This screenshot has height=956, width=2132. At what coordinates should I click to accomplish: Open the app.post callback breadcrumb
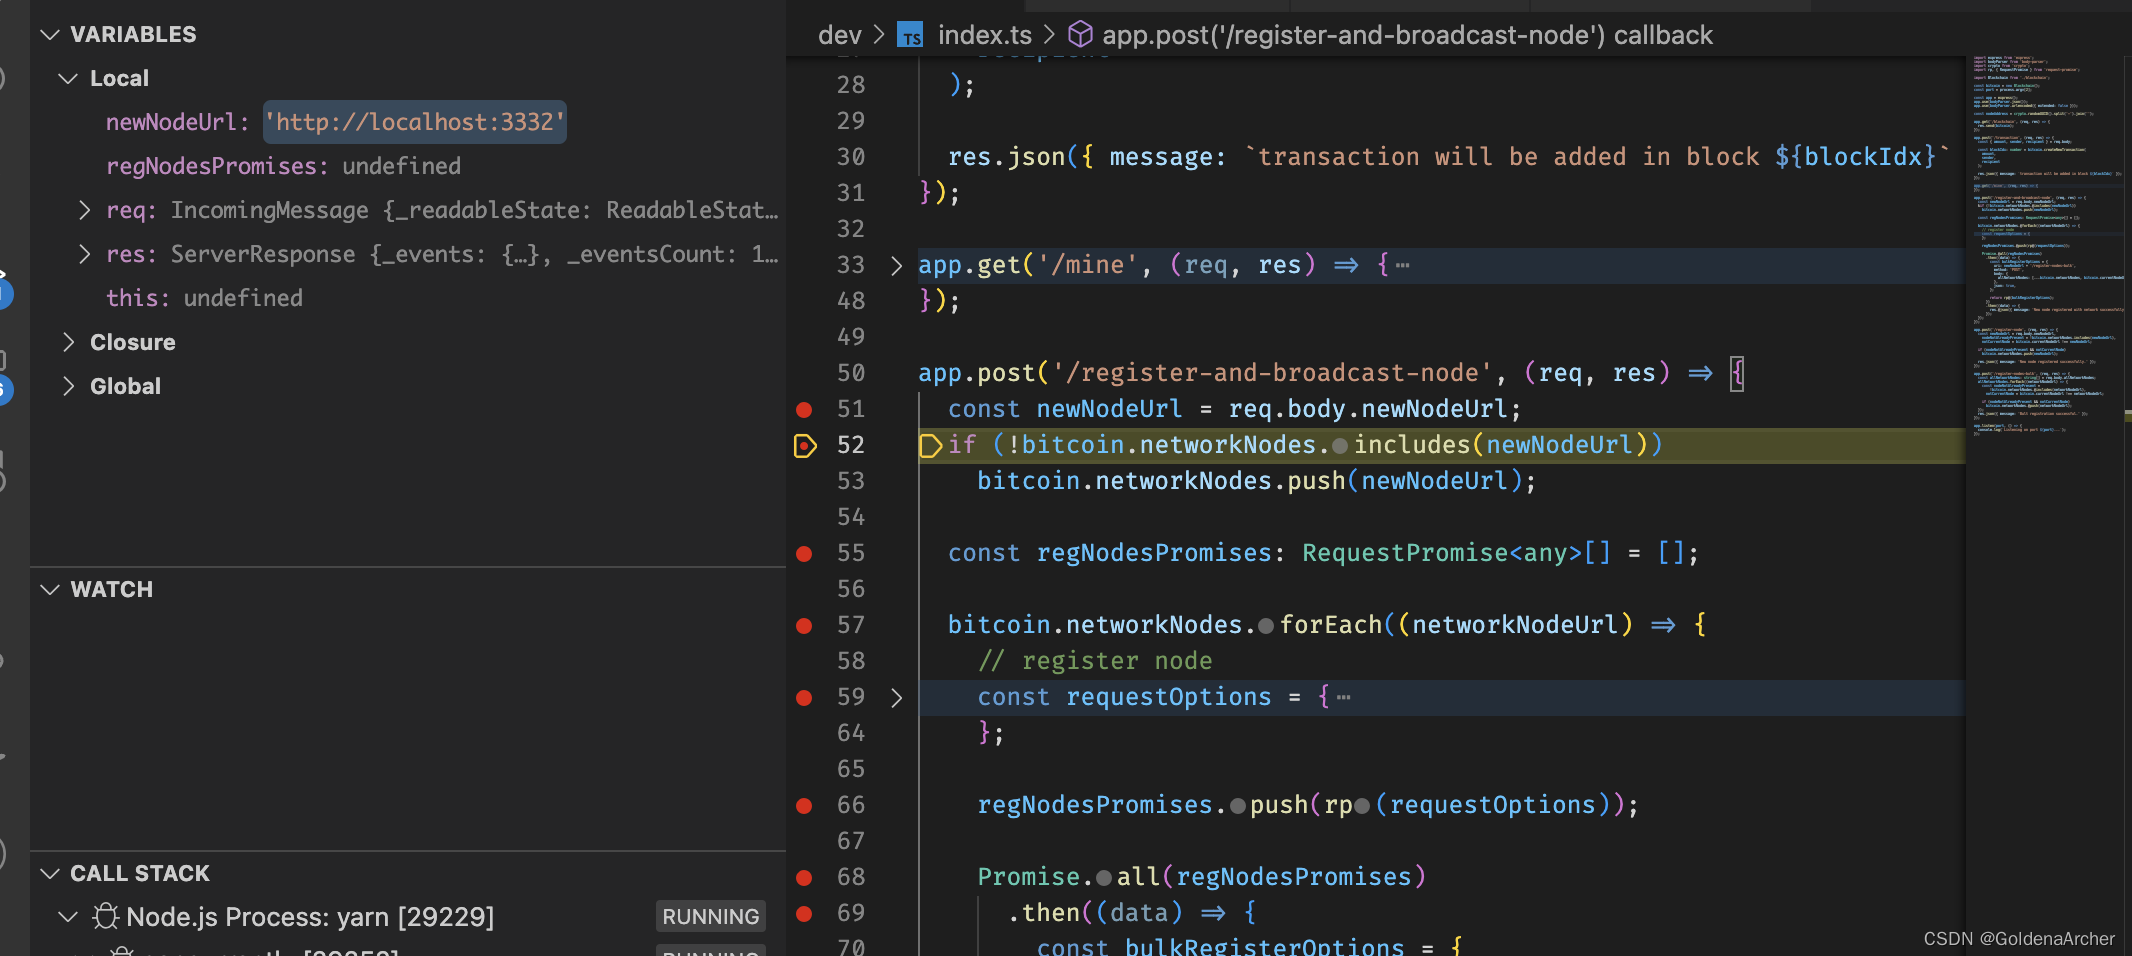tap(1407, 35)
